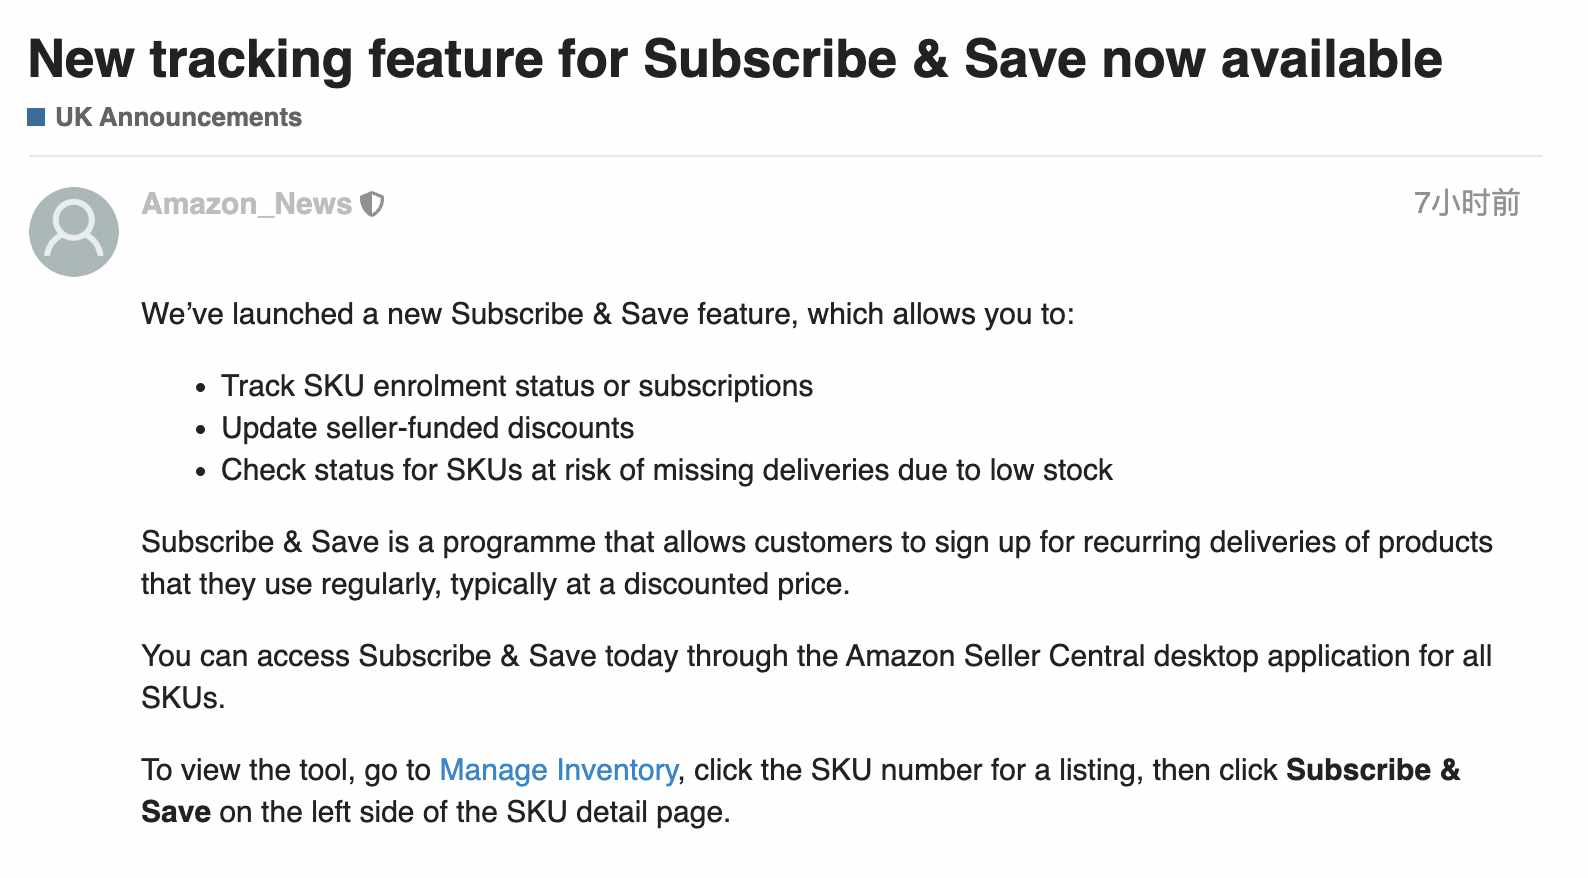Click the text discounted price
Viewport: 1588px width, 878px height.
(737, 584)
